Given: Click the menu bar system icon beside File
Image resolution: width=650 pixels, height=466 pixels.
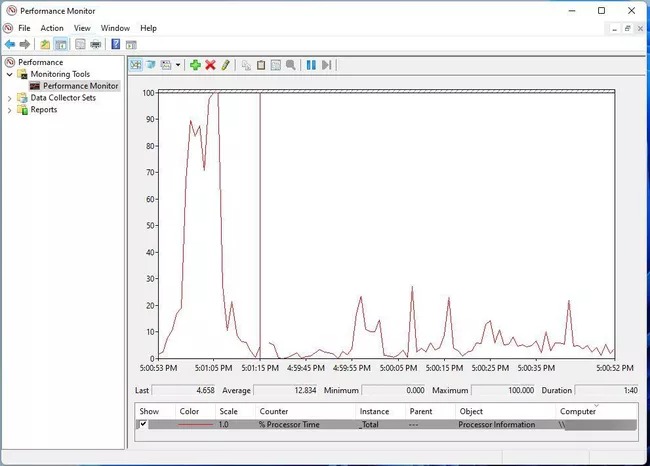Looking at the screenshot, I should [x=8, y=28].
